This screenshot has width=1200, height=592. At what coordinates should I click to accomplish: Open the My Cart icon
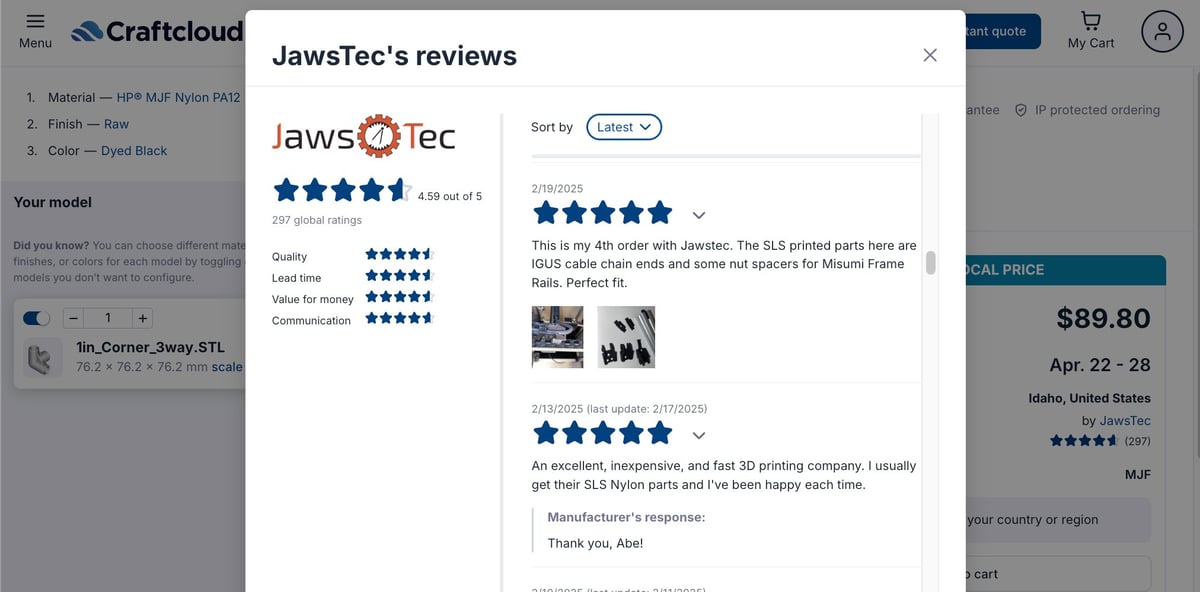point(1091,21)
